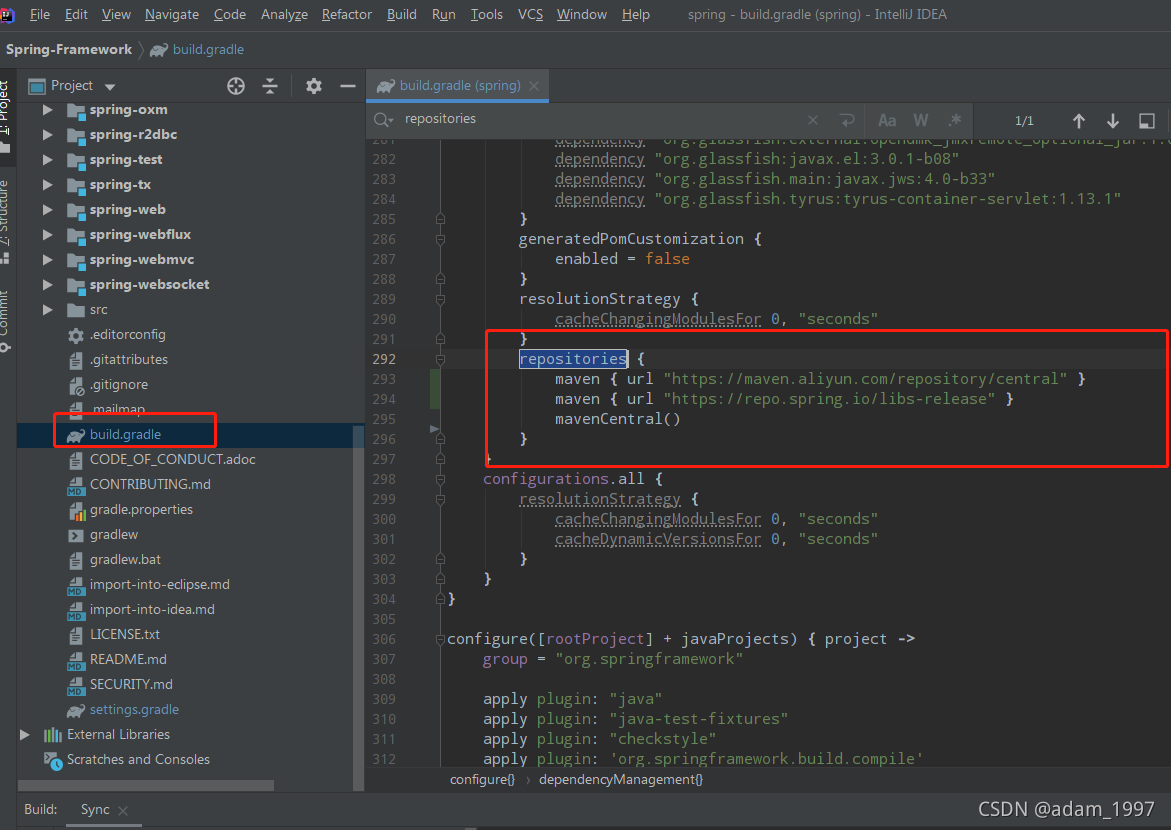
Task: Toggle Words (W) option in find bar
Action: coord(921,120)
